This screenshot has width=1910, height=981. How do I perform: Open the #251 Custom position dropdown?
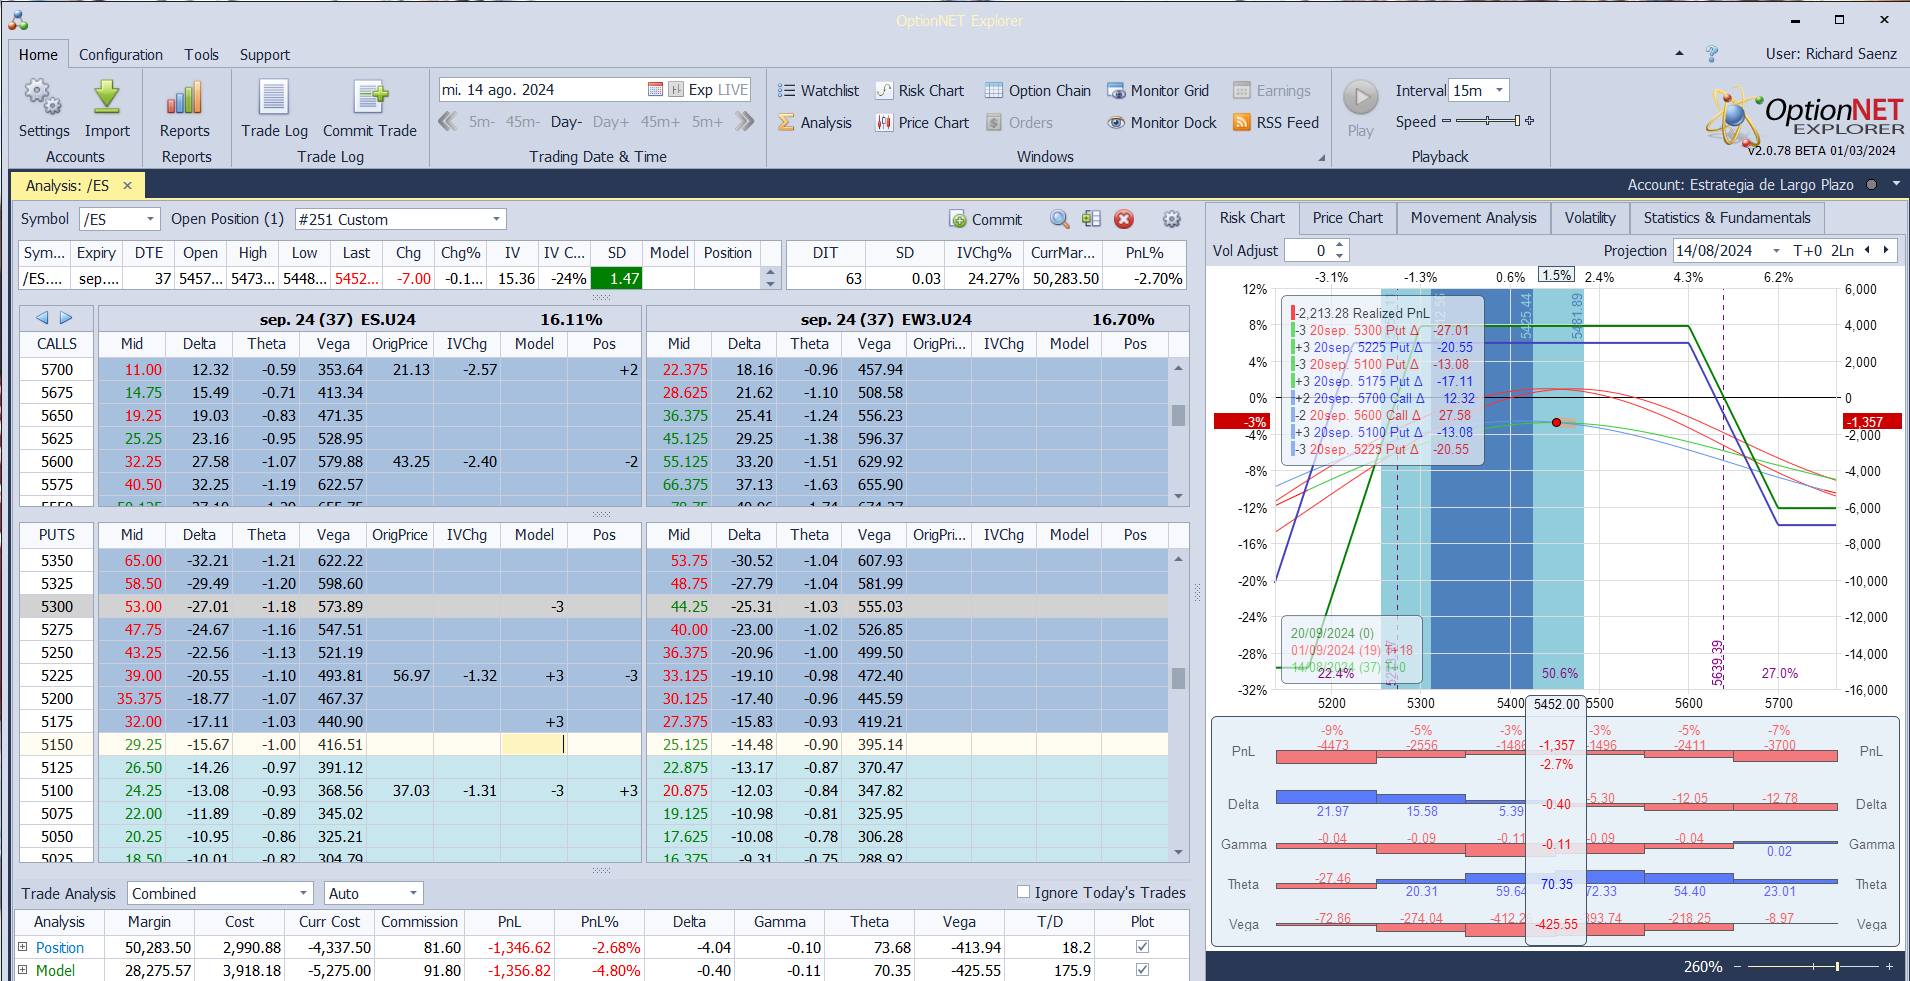(x=496, y=219)
